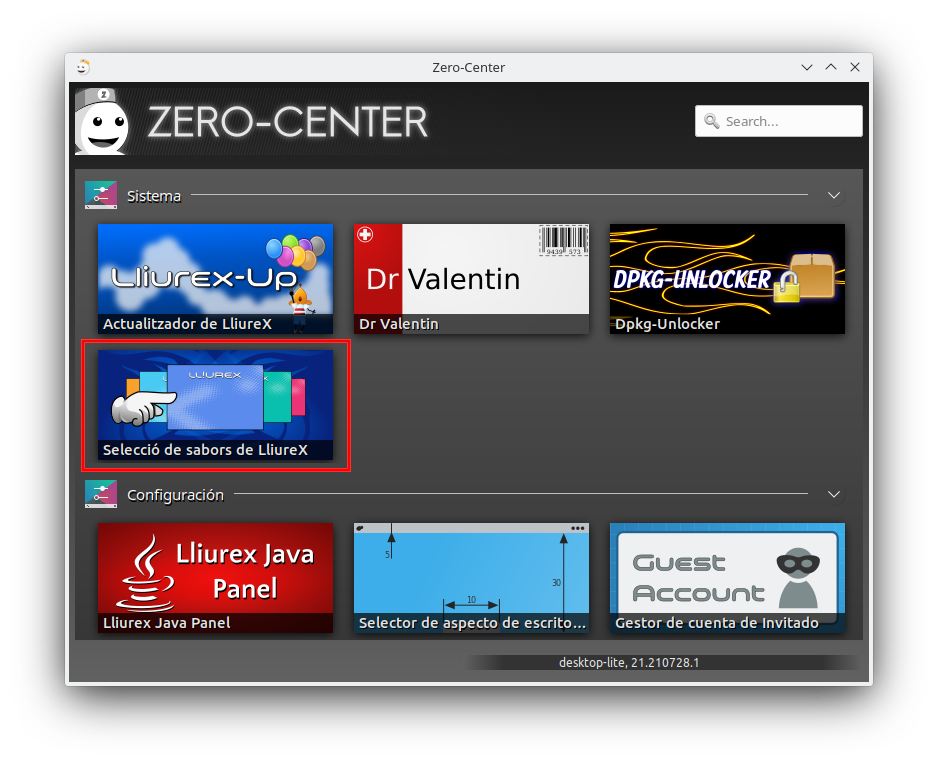Open Selector de aspecto de escritorio tile
938x763 pixels.
471,577
